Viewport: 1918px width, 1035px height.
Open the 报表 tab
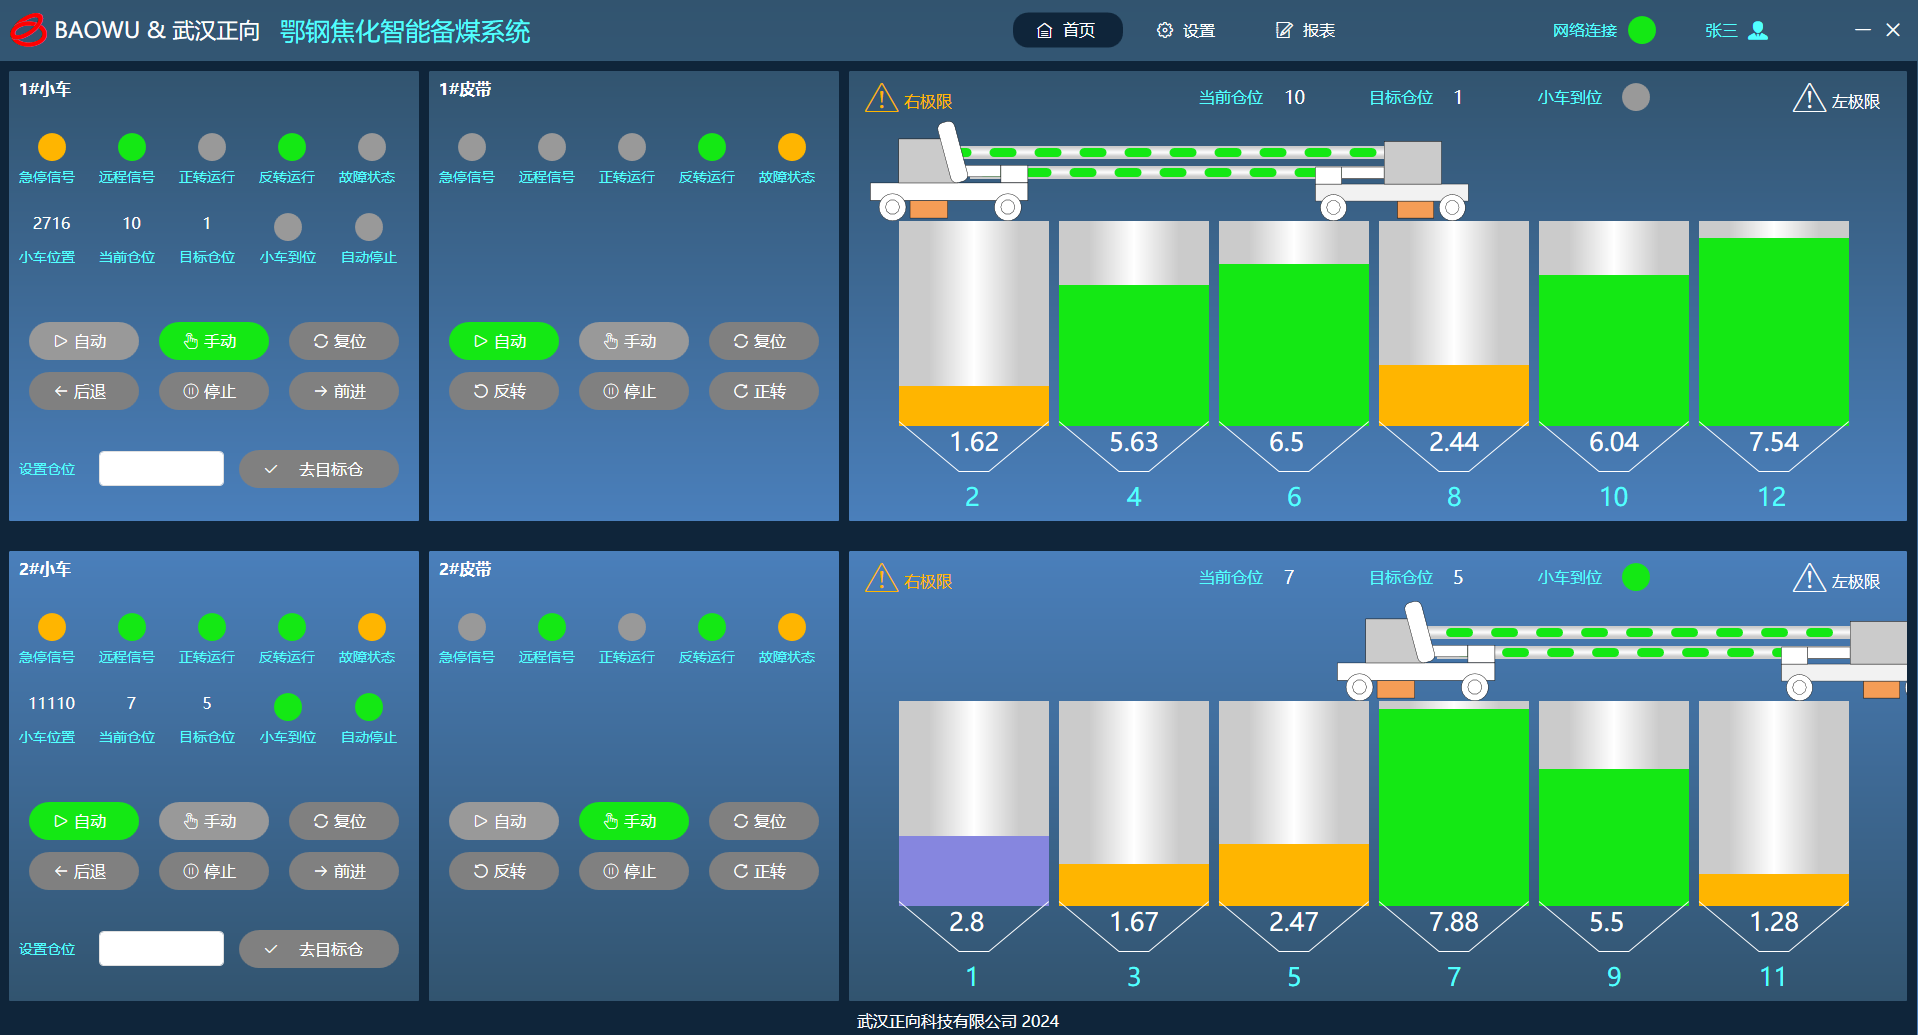pos(1306,31)
